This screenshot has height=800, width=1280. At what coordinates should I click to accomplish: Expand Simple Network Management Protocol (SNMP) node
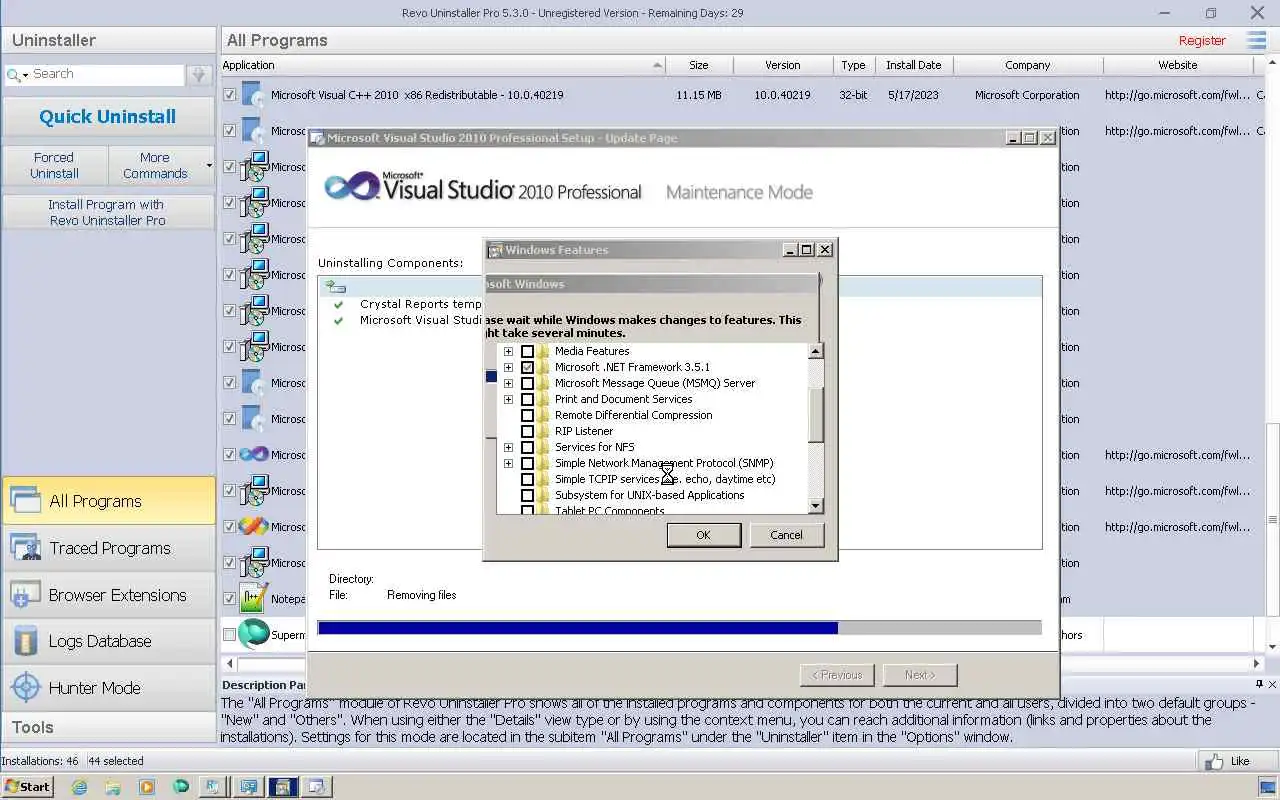tap(508, 463)
